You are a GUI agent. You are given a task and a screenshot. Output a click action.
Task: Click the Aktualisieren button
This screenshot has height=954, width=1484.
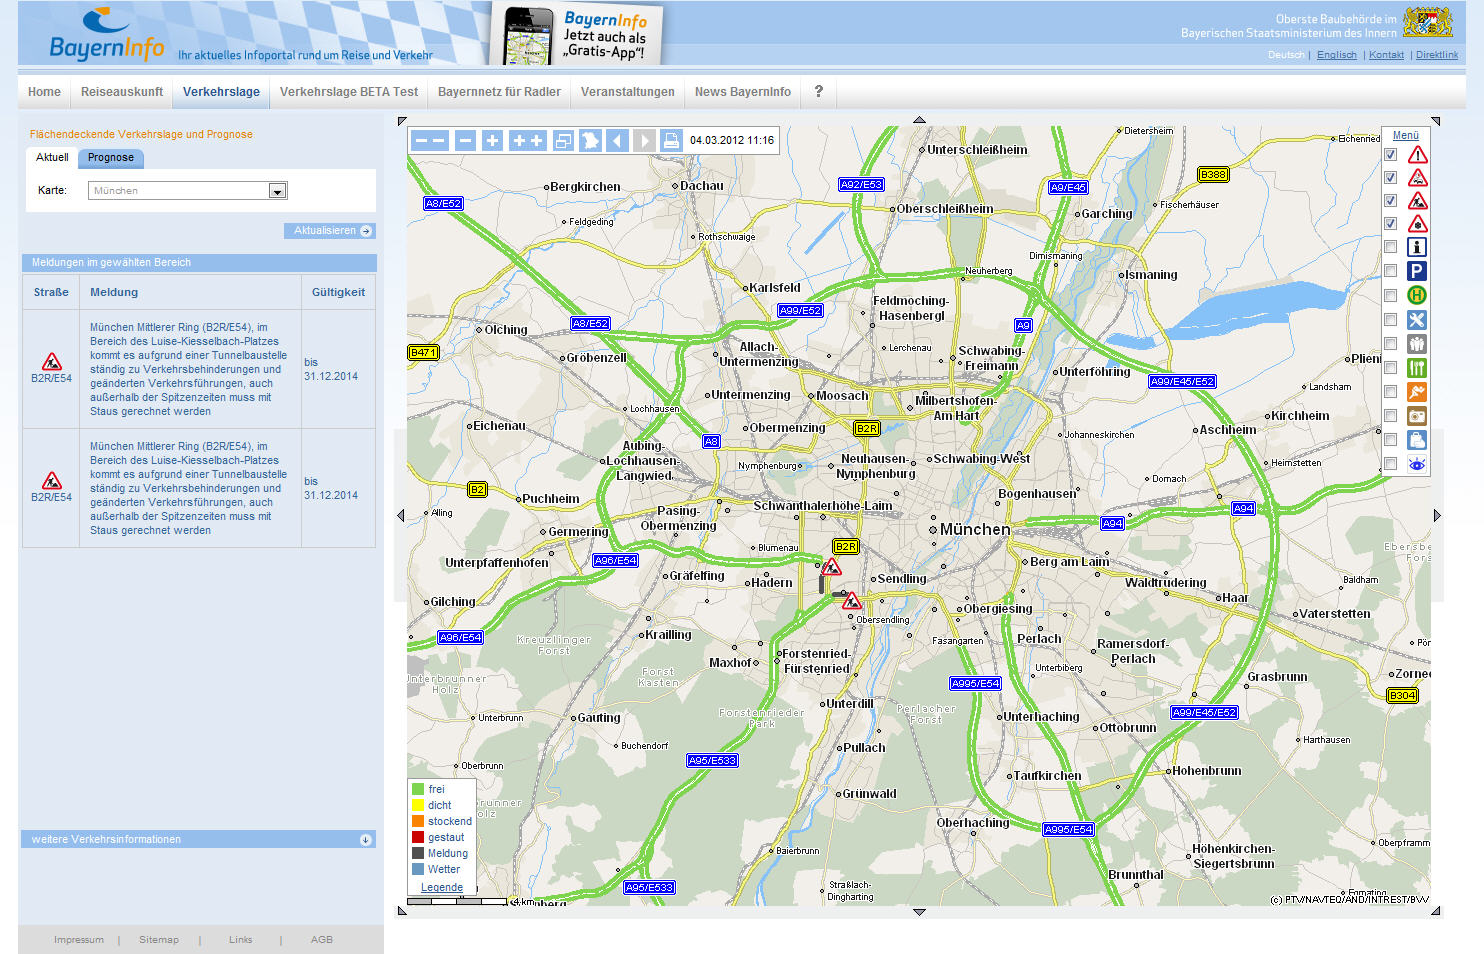pos(330,231)
